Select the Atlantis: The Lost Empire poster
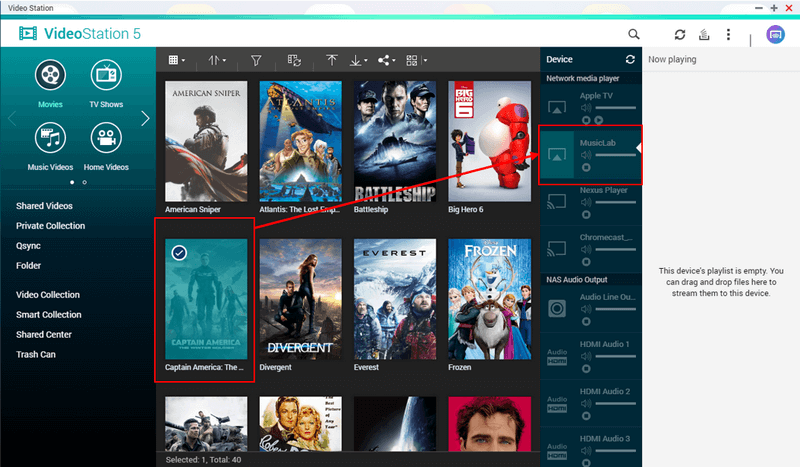This screenshot has height=467, width=800. (301, 141)
